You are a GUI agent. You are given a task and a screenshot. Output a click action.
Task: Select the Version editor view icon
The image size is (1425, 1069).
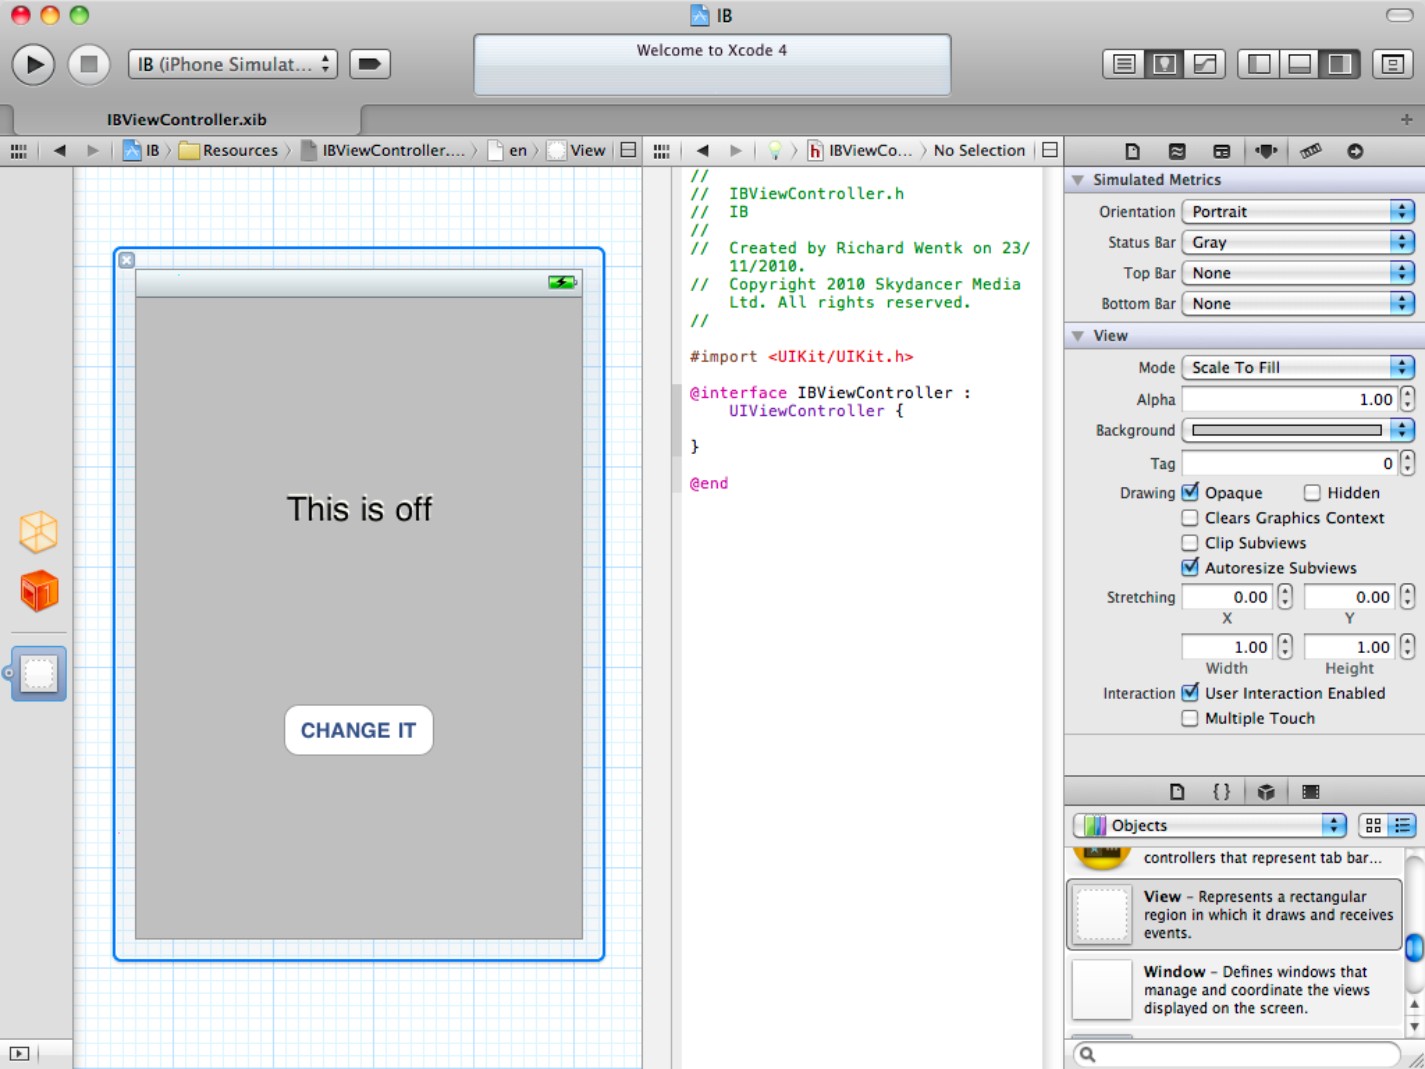click(x=1205, y=64)
